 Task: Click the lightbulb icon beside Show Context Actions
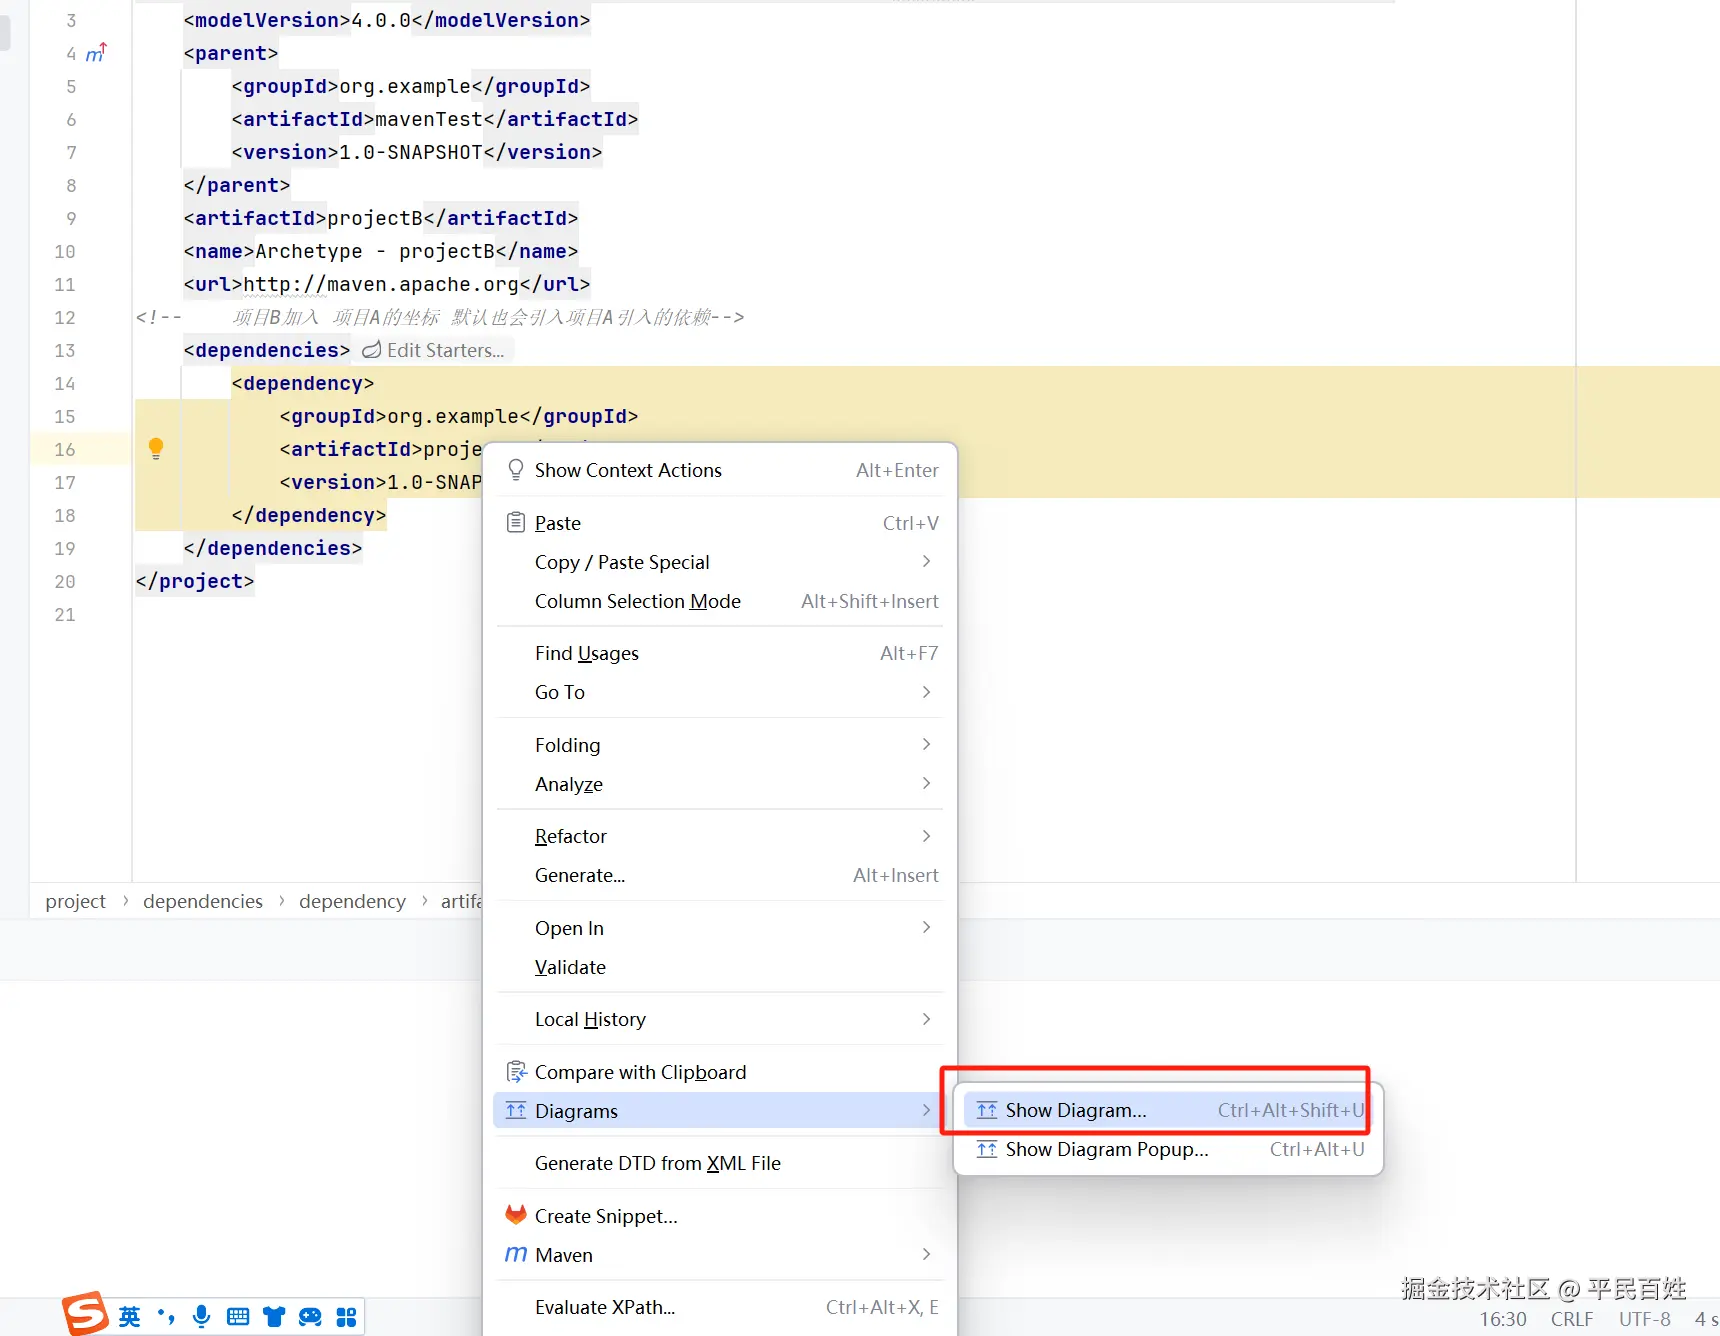(516, 470)
